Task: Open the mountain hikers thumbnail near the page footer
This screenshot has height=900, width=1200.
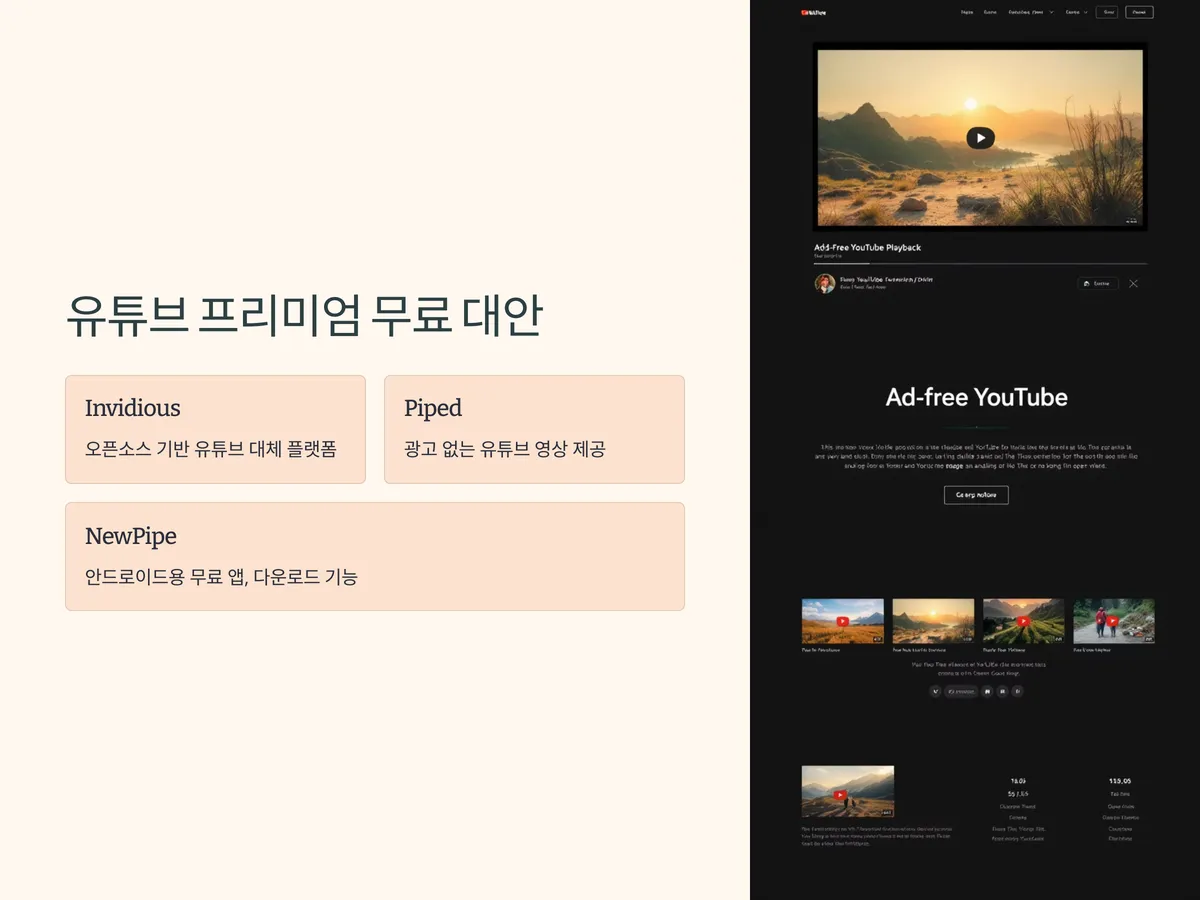Action: click(848, 792)
